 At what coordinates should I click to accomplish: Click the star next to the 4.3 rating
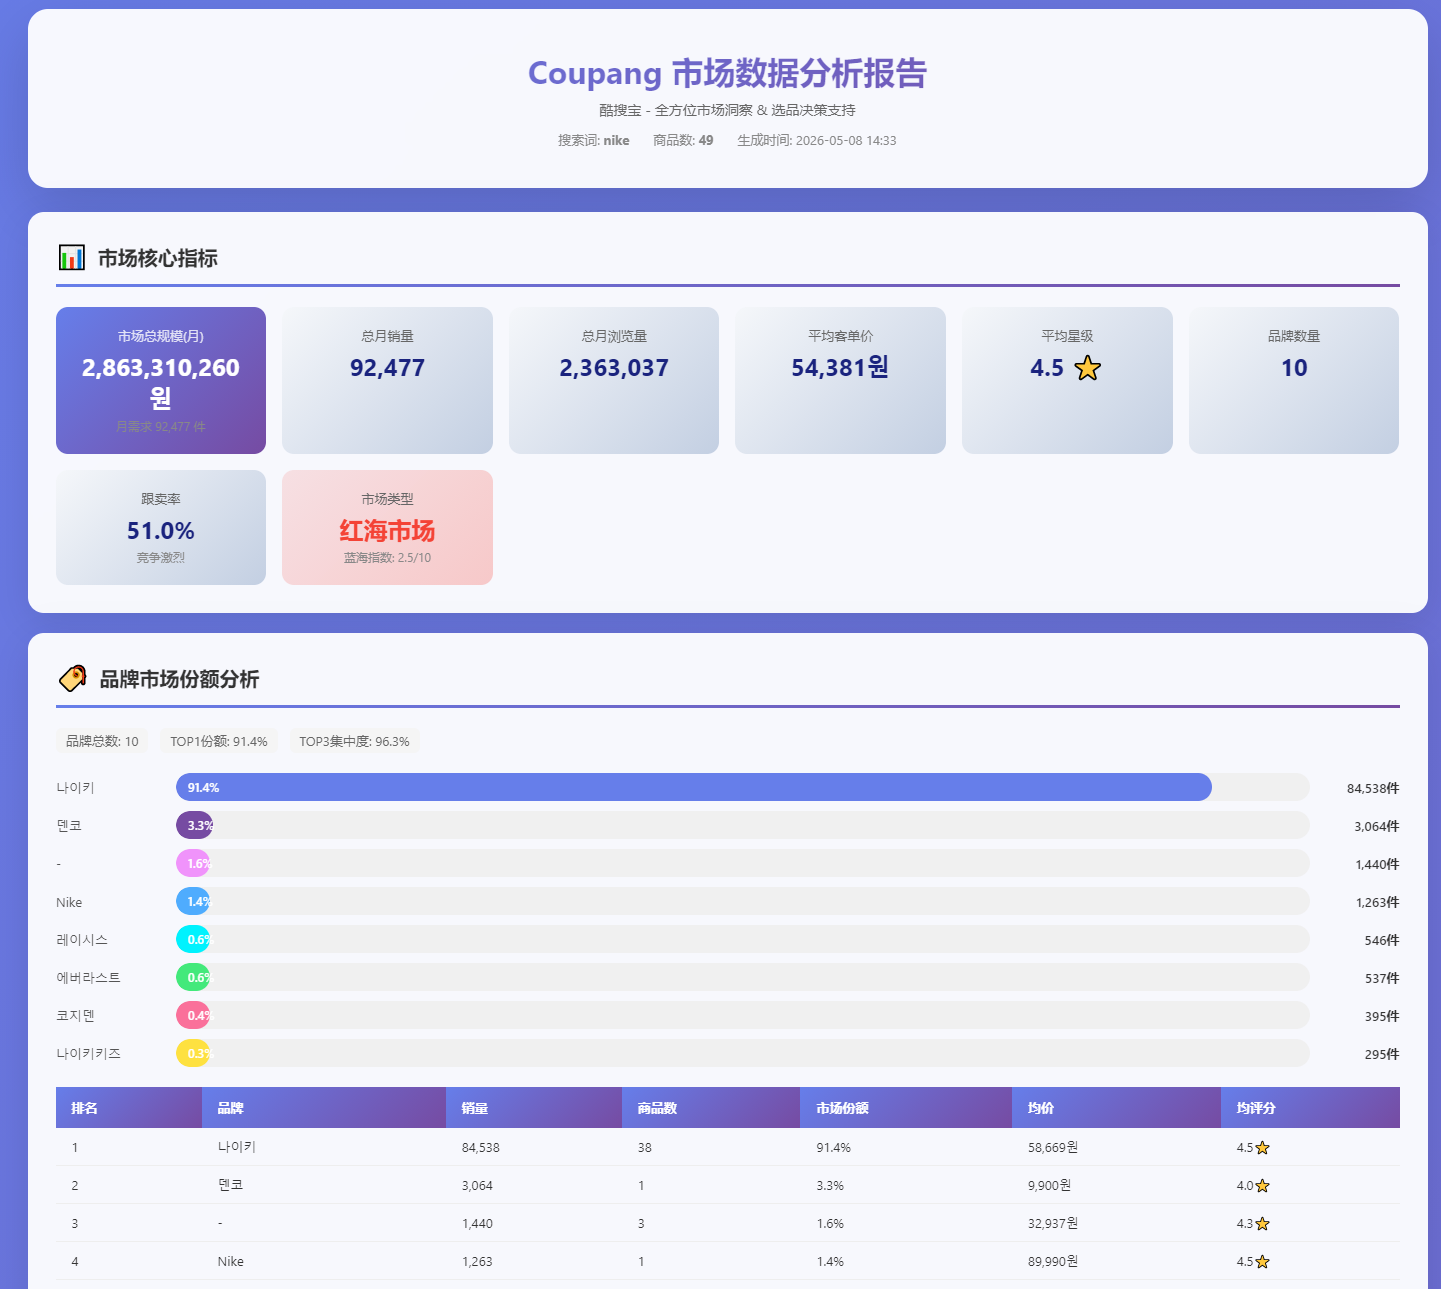click(x=1262, y=1224)
